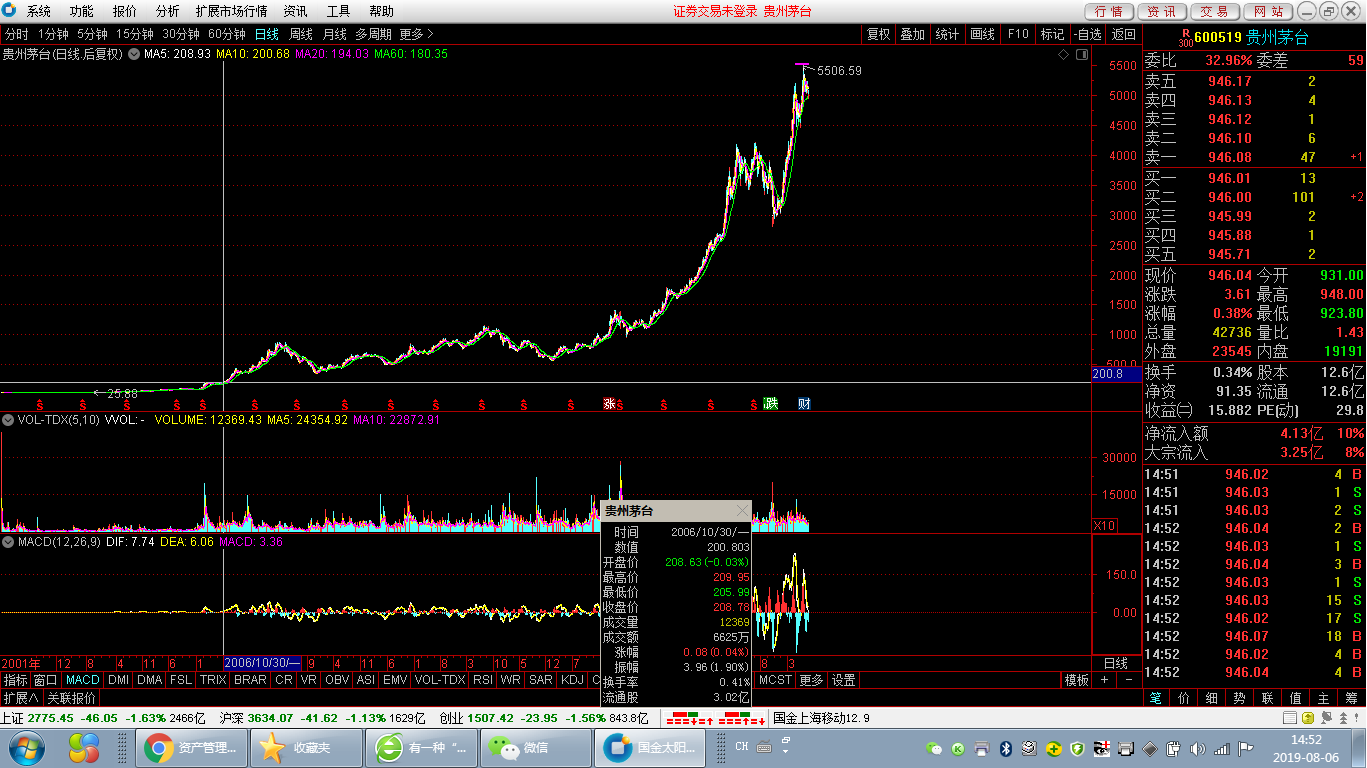The width and height of the screenshot is (1367, 768).
Task: Click the 叠加 overlay button
Action: tap(912, 34)
